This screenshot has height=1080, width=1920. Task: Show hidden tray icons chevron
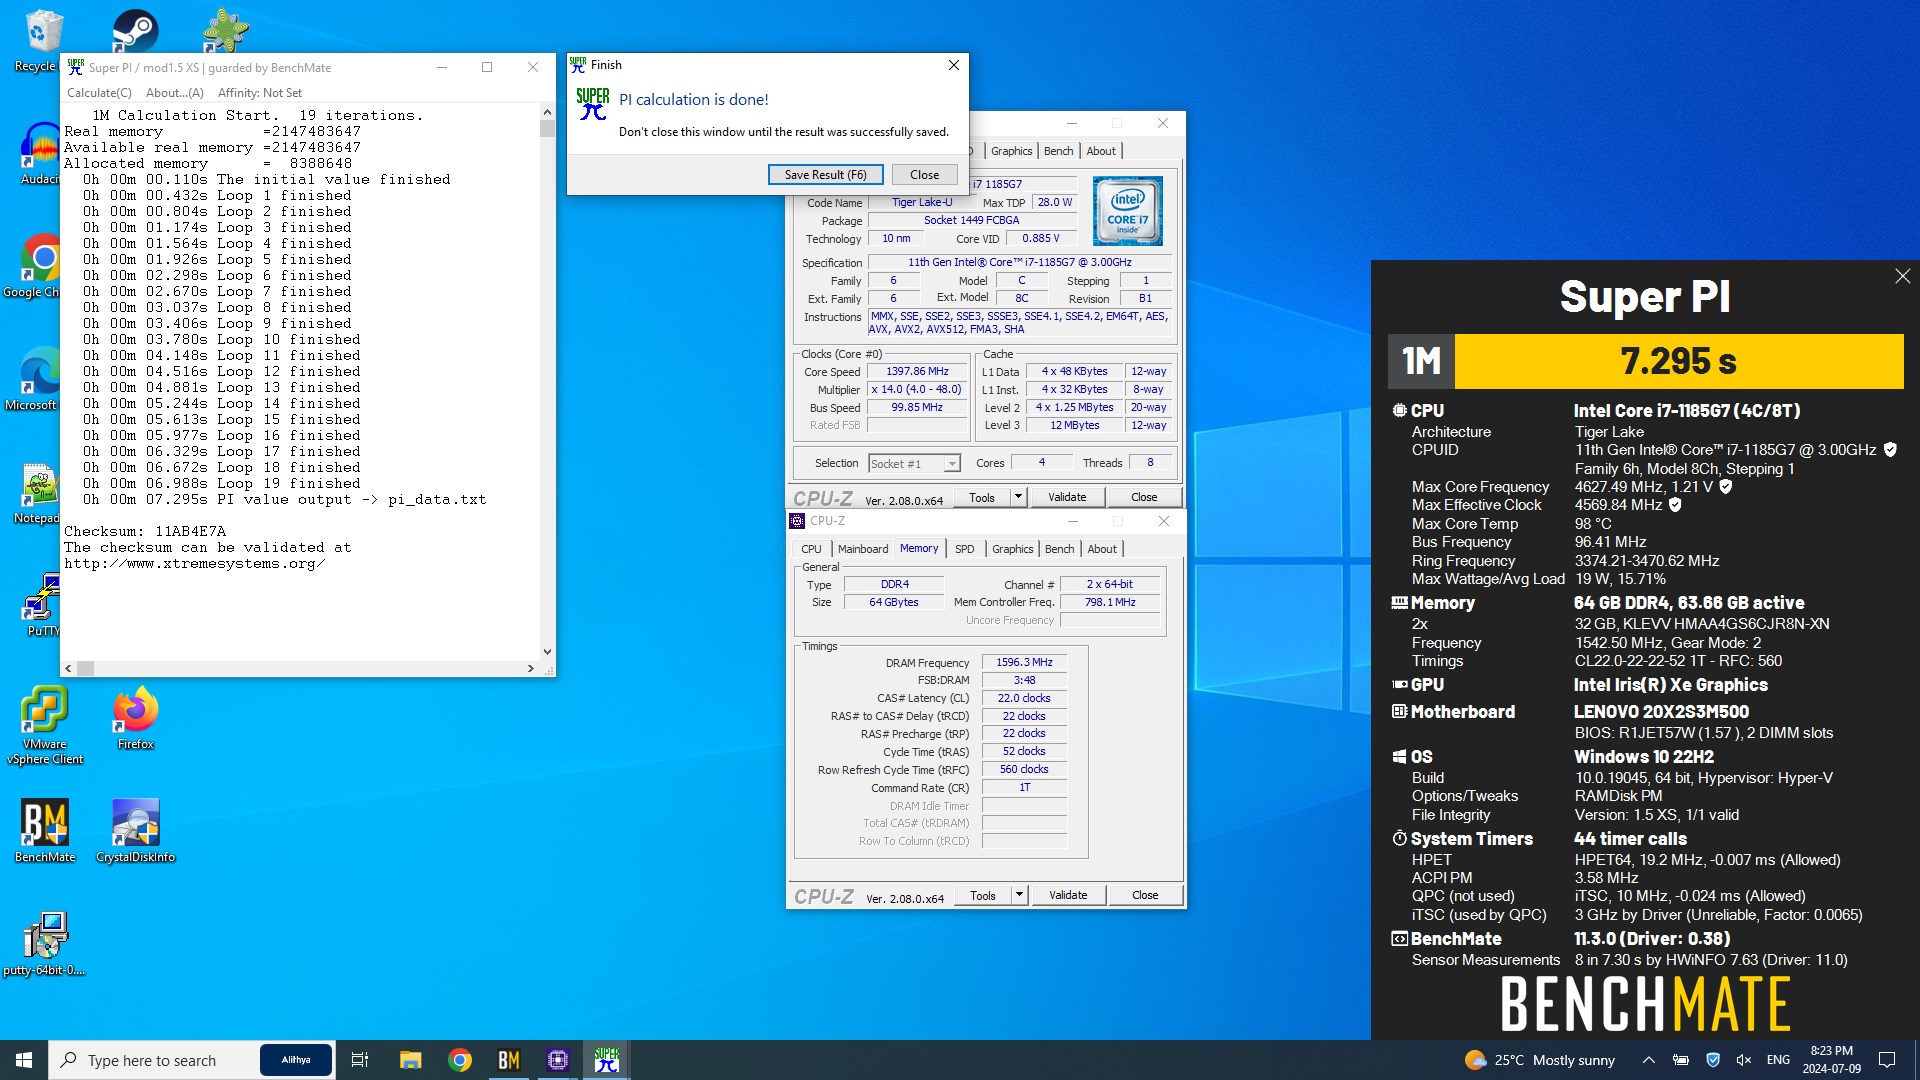1649,1060
